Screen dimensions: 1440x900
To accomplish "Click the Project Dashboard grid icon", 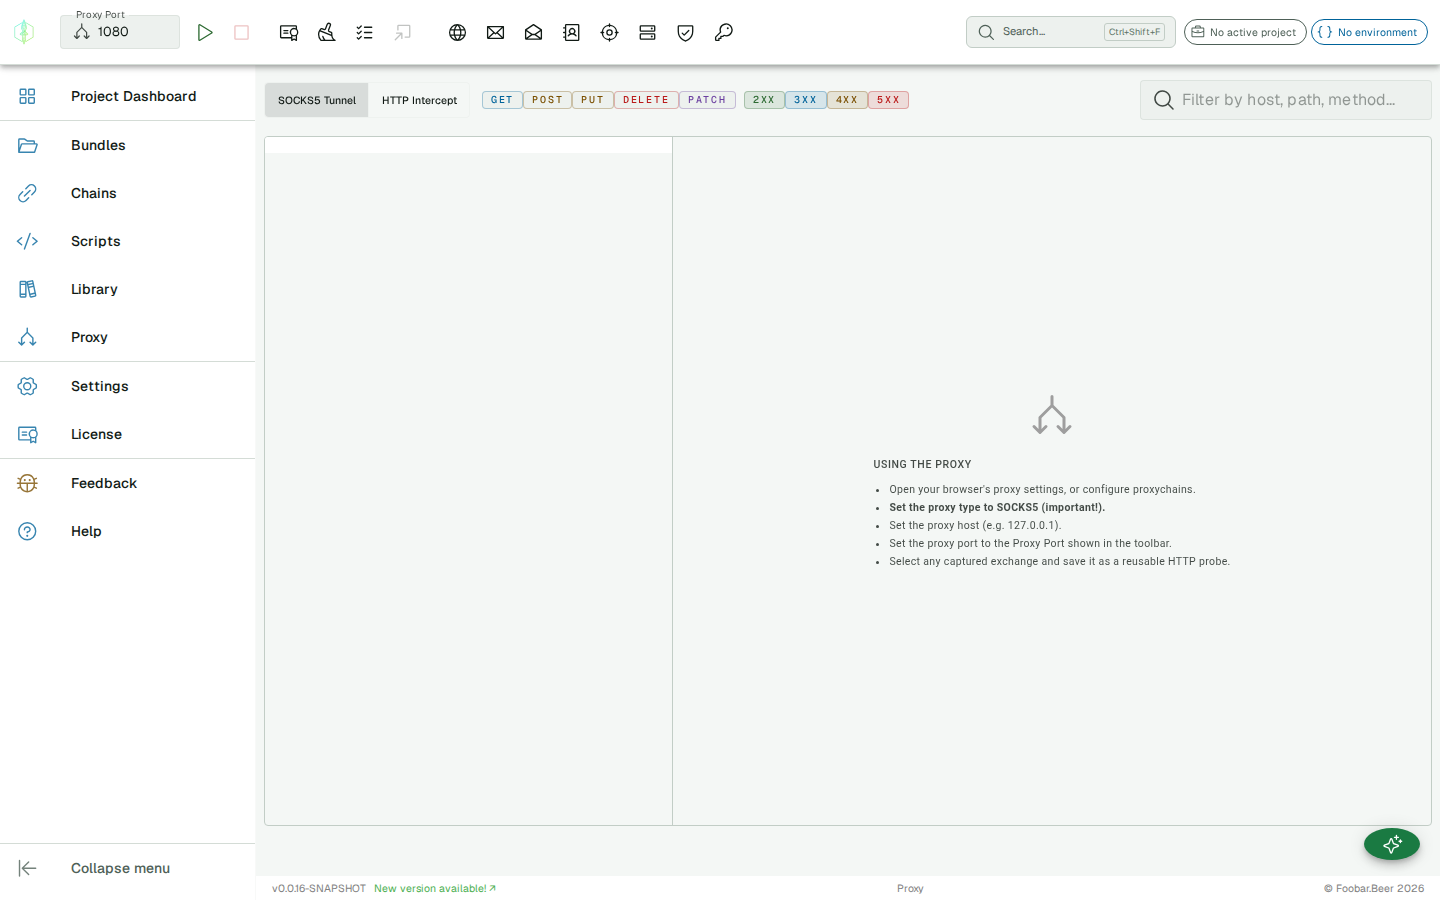I will [27, 96].
